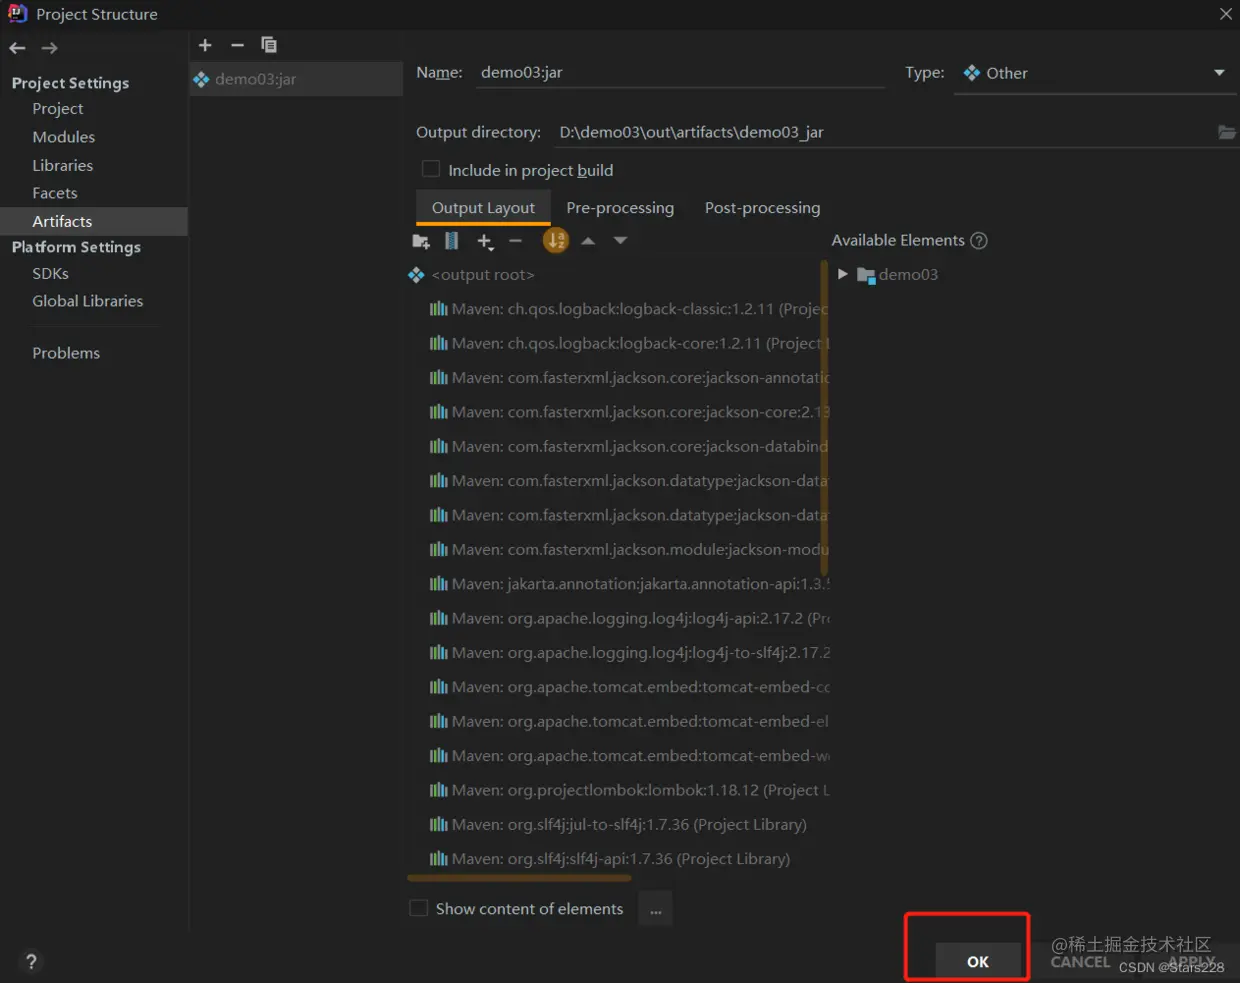Image resolution: width=1240 pixels, height=983 pixels.
Task: Open Libraries settings page
Action: tap(62, 165)
